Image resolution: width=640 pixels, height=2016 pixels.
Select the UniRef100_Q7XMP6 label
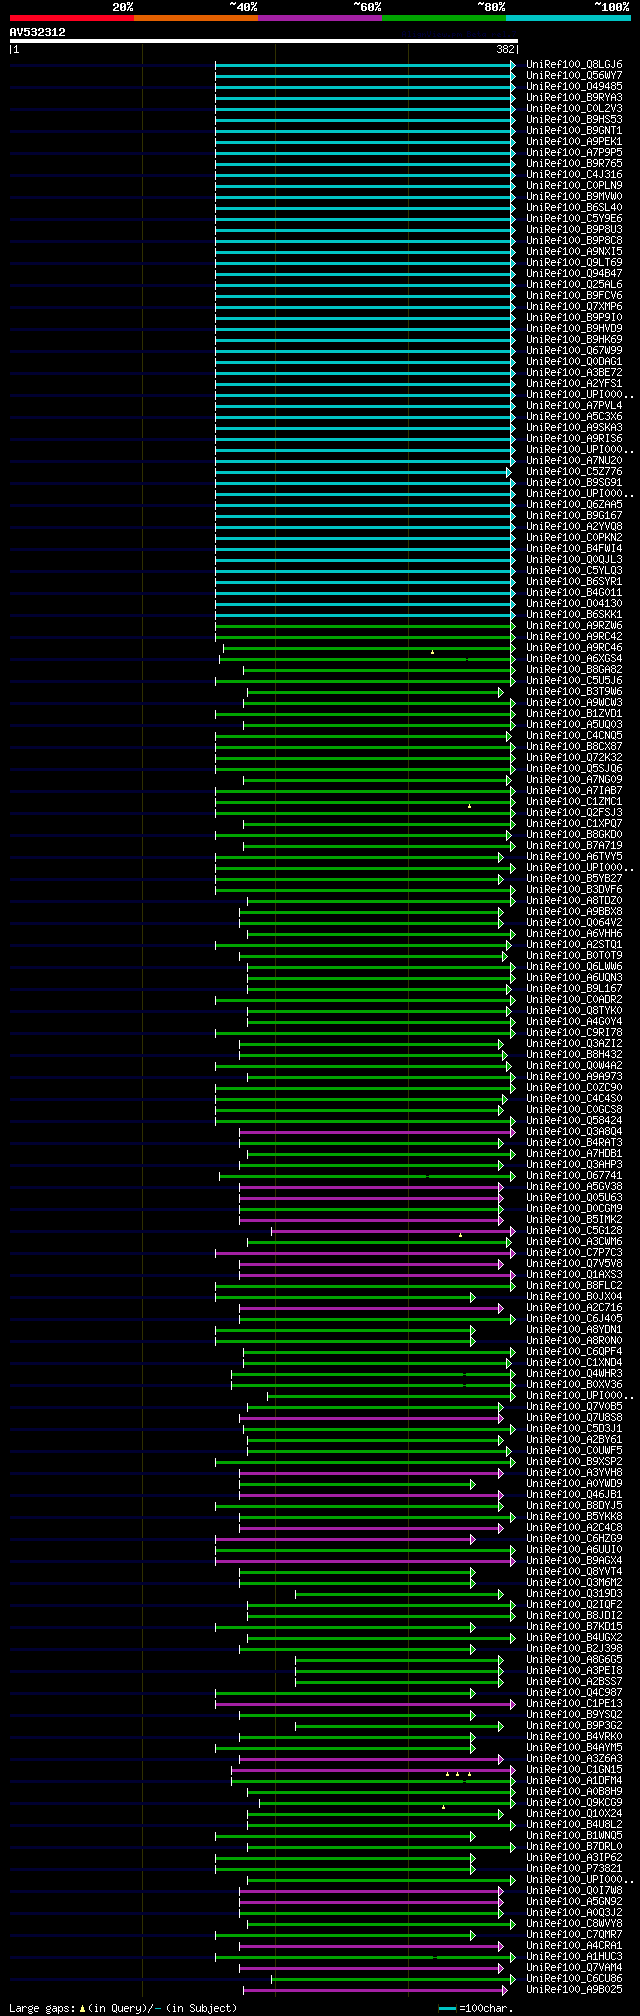coord(574,306)
